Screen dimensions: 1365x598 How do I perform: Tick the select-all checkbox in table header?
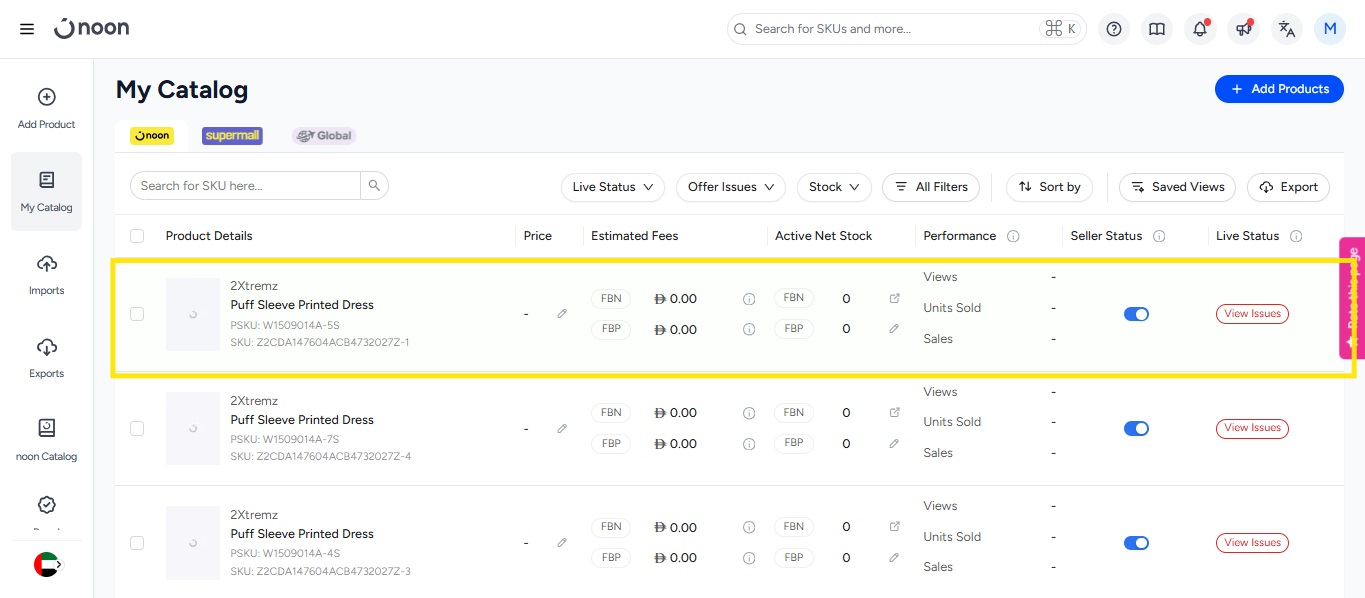click(137, 236)
